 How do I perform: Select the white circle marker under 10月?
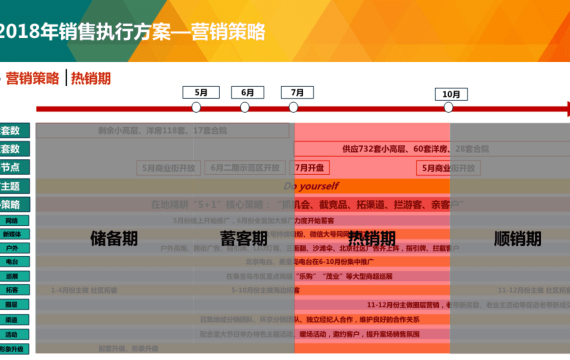(x=448, y=107)
